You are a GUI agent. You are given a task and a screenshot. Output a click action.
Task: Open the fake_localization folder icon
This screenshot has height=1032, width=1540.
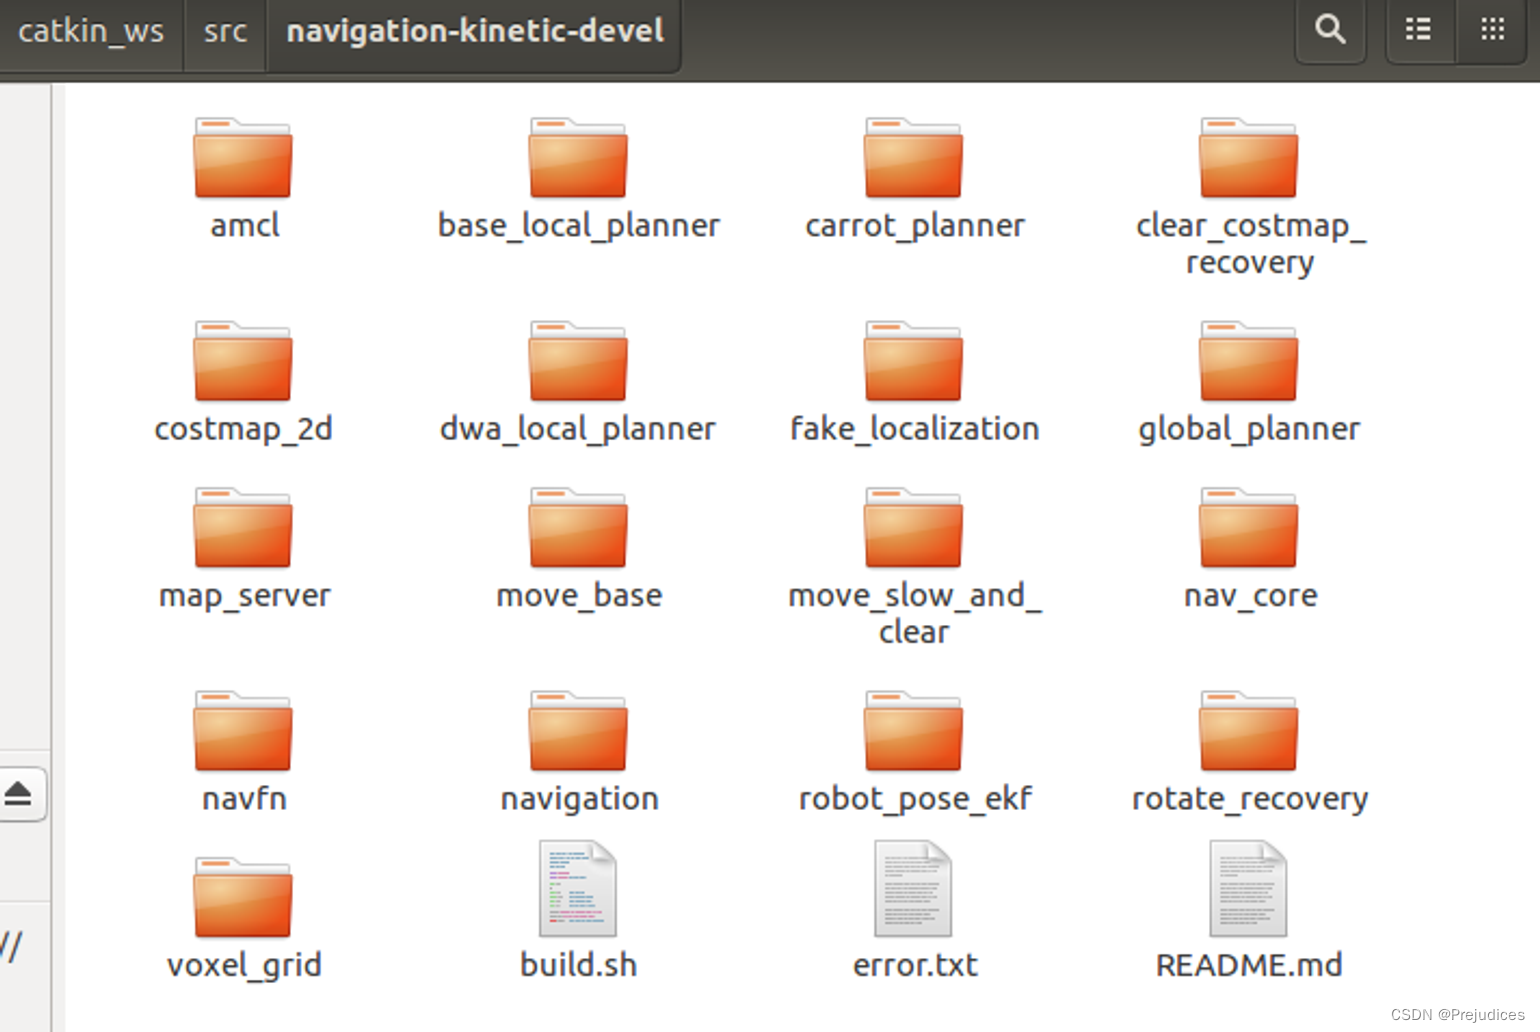pos(913,361)
